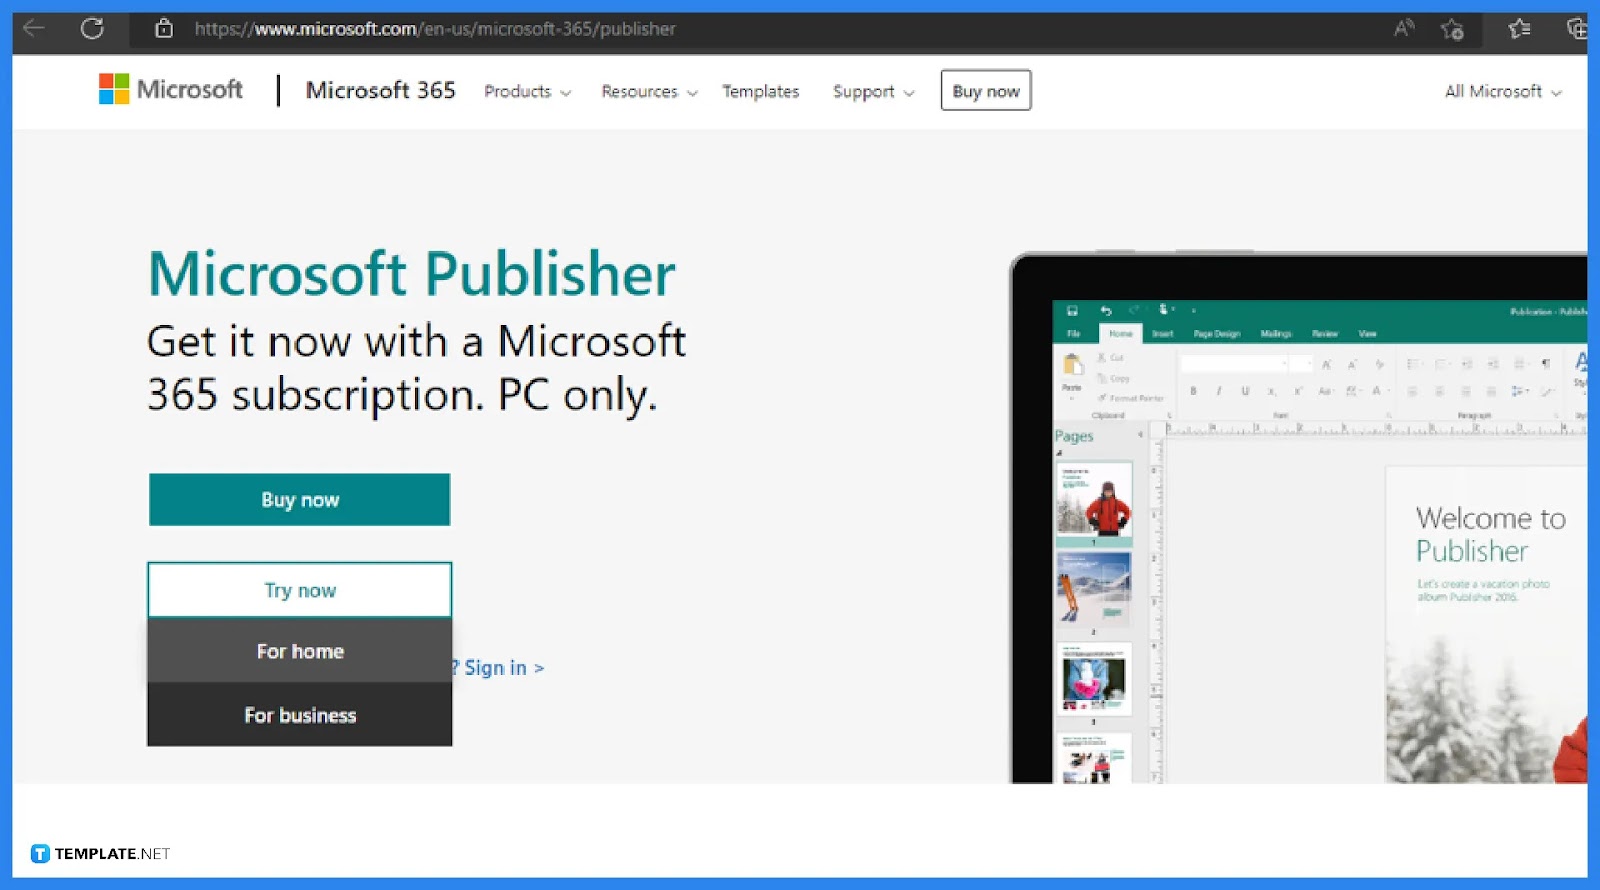
Task: Click the Italic icon in the Publisher ribbon
Action: coord(1219,391)
